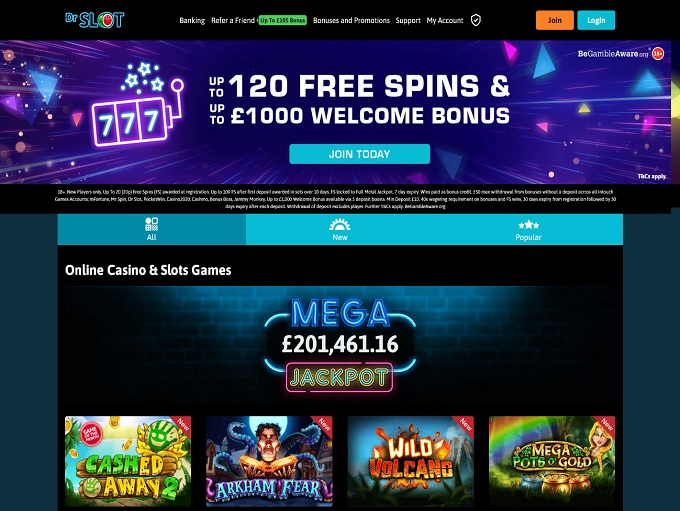Click the Refer a Friend link
The width and height of the screenshot is (680, 511).
[233, 20]
